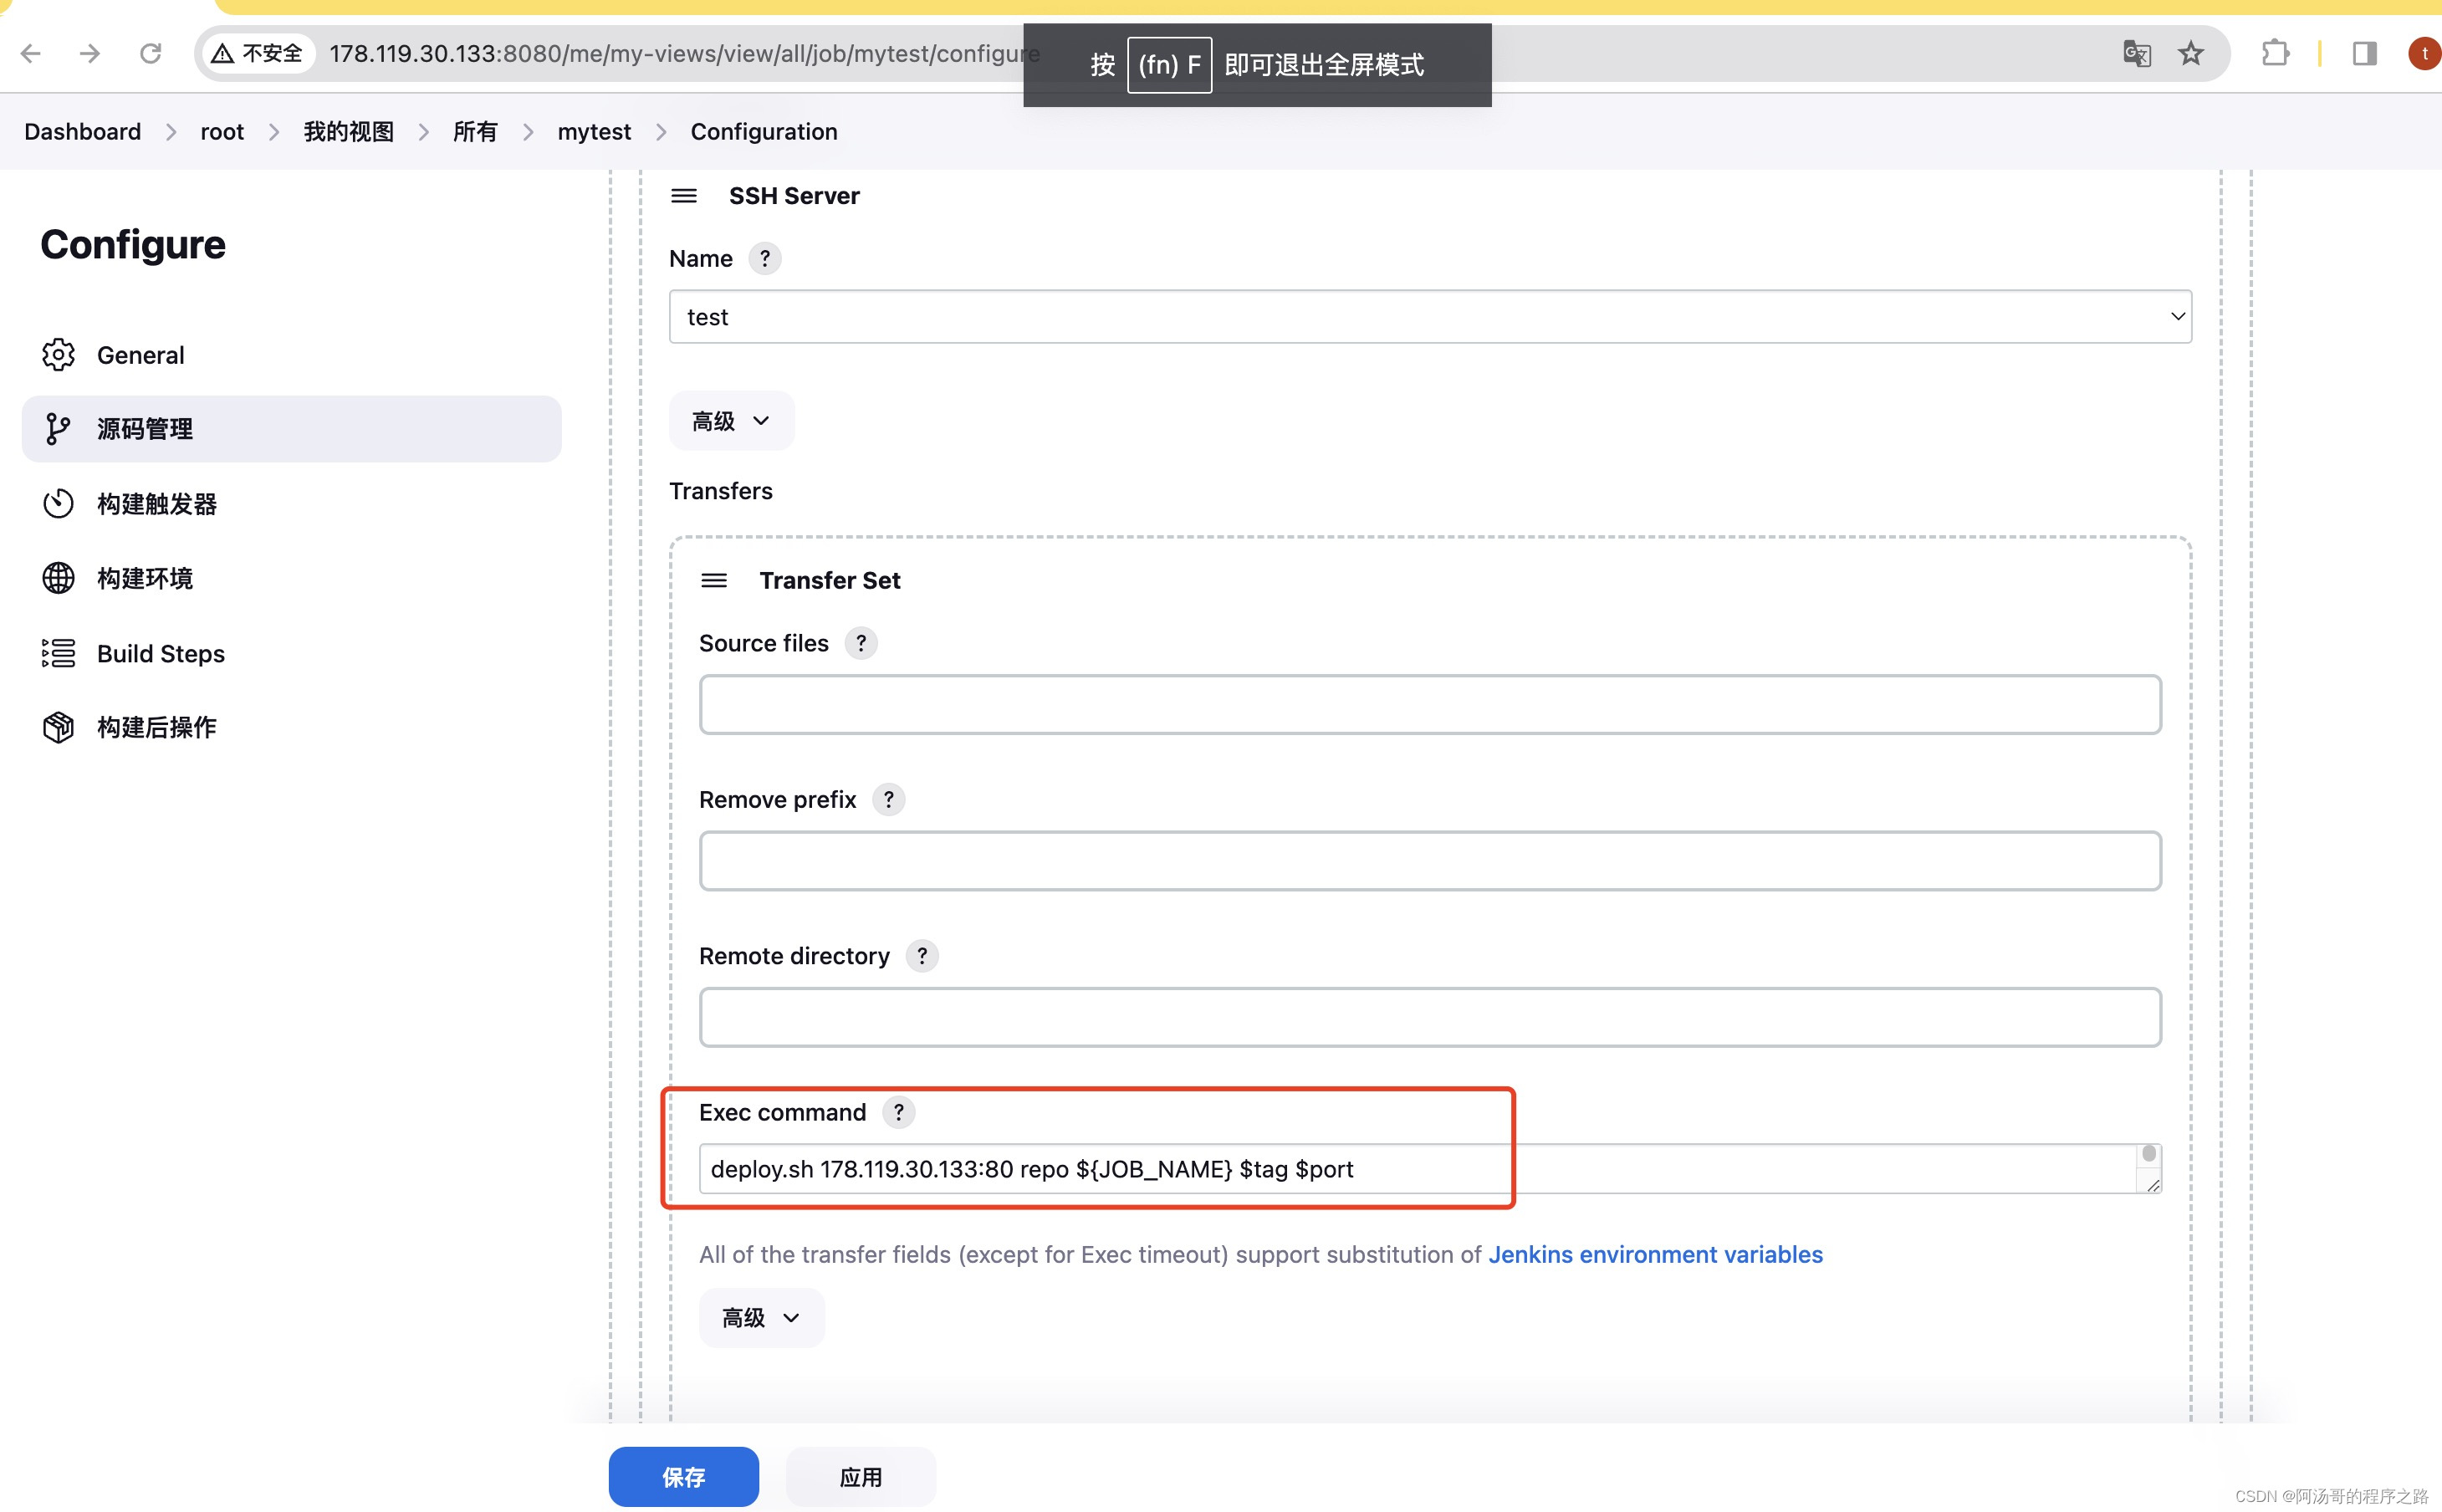Go to General section
The image size is (2442, 1512).
pos(291,355)
